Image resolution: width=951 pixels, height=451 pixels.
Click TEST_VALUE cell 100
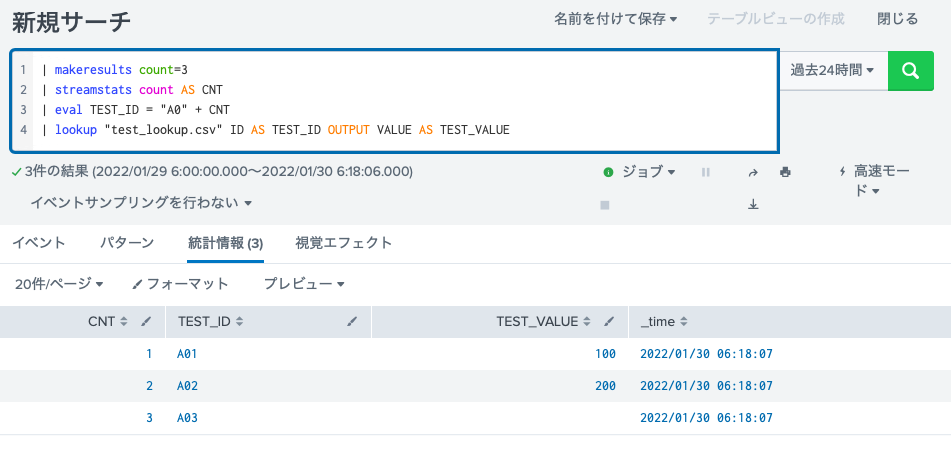coord(605,354)
